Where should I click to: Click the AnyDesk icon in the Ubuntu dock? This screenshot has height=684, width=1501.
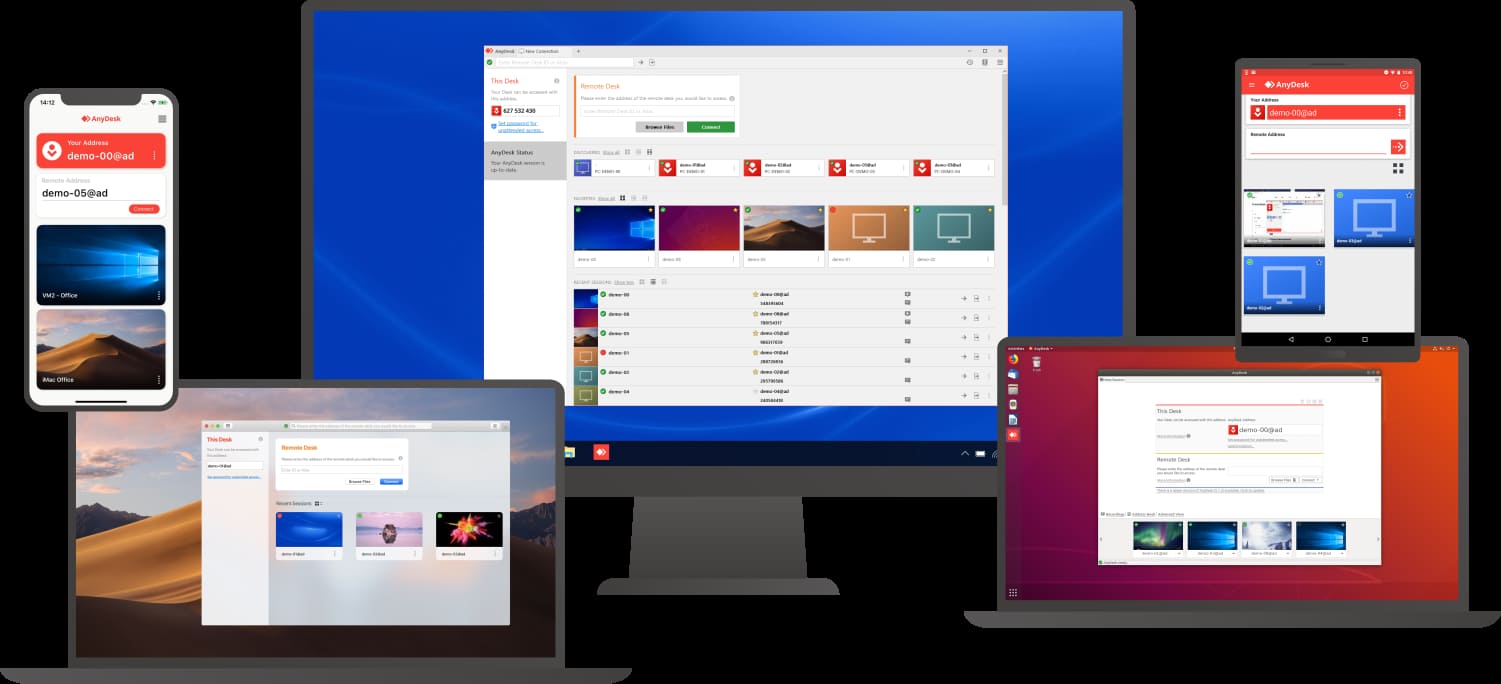click(1012, 435)
